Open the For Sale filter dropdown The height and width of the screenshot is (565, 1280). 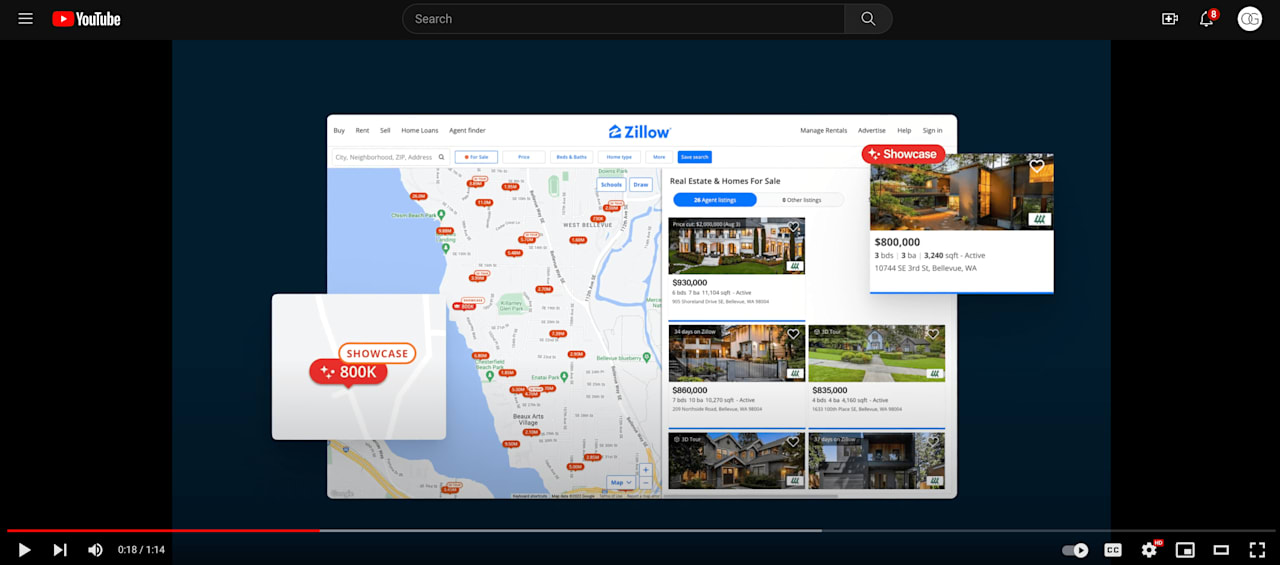click(x=476, y=157)
